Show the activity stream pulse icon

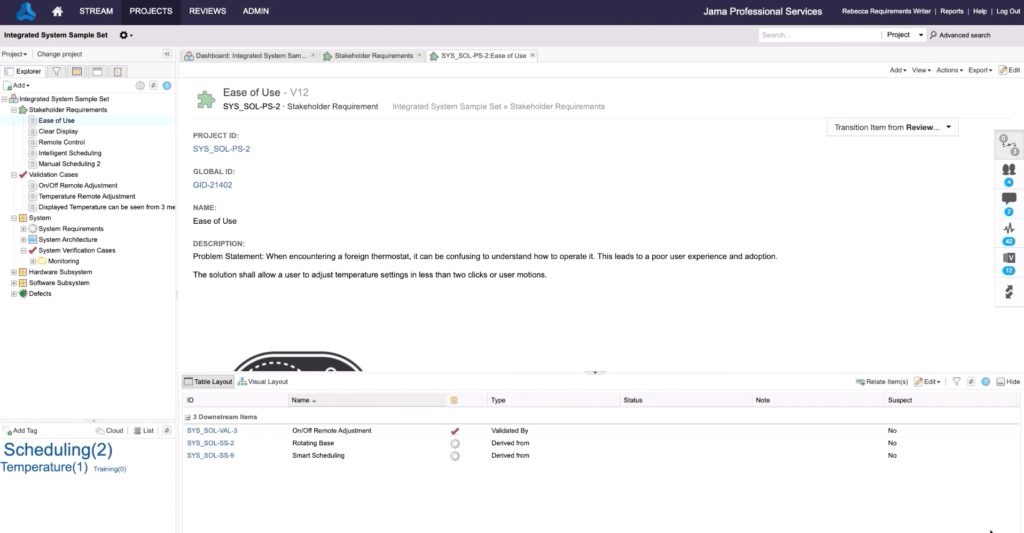(x=1009, y=230)
